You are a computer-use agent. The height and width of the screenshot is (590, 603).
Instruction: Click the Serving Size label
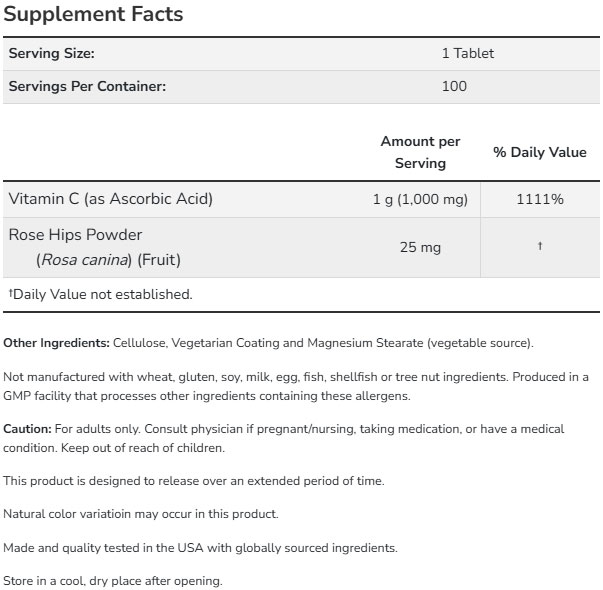pos(52,54)
